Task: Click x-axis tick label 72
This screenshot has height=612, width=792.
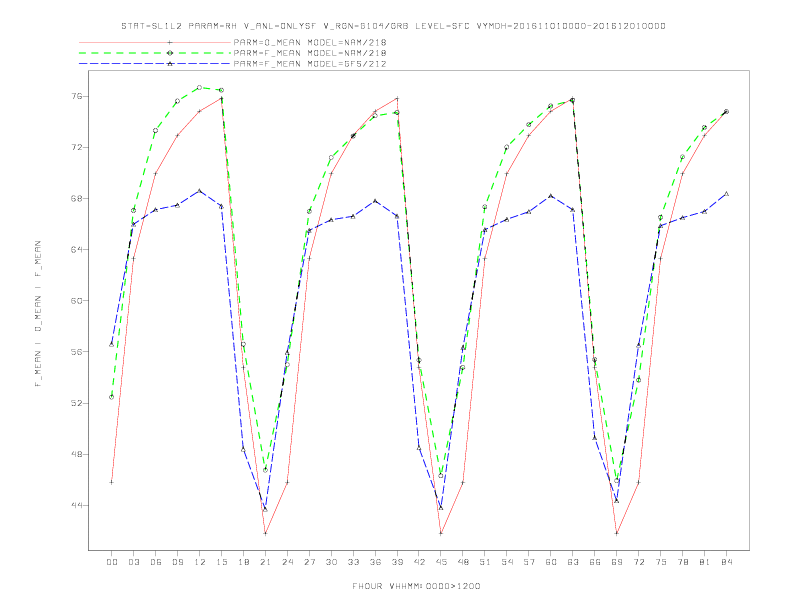Action: (639, 562)
